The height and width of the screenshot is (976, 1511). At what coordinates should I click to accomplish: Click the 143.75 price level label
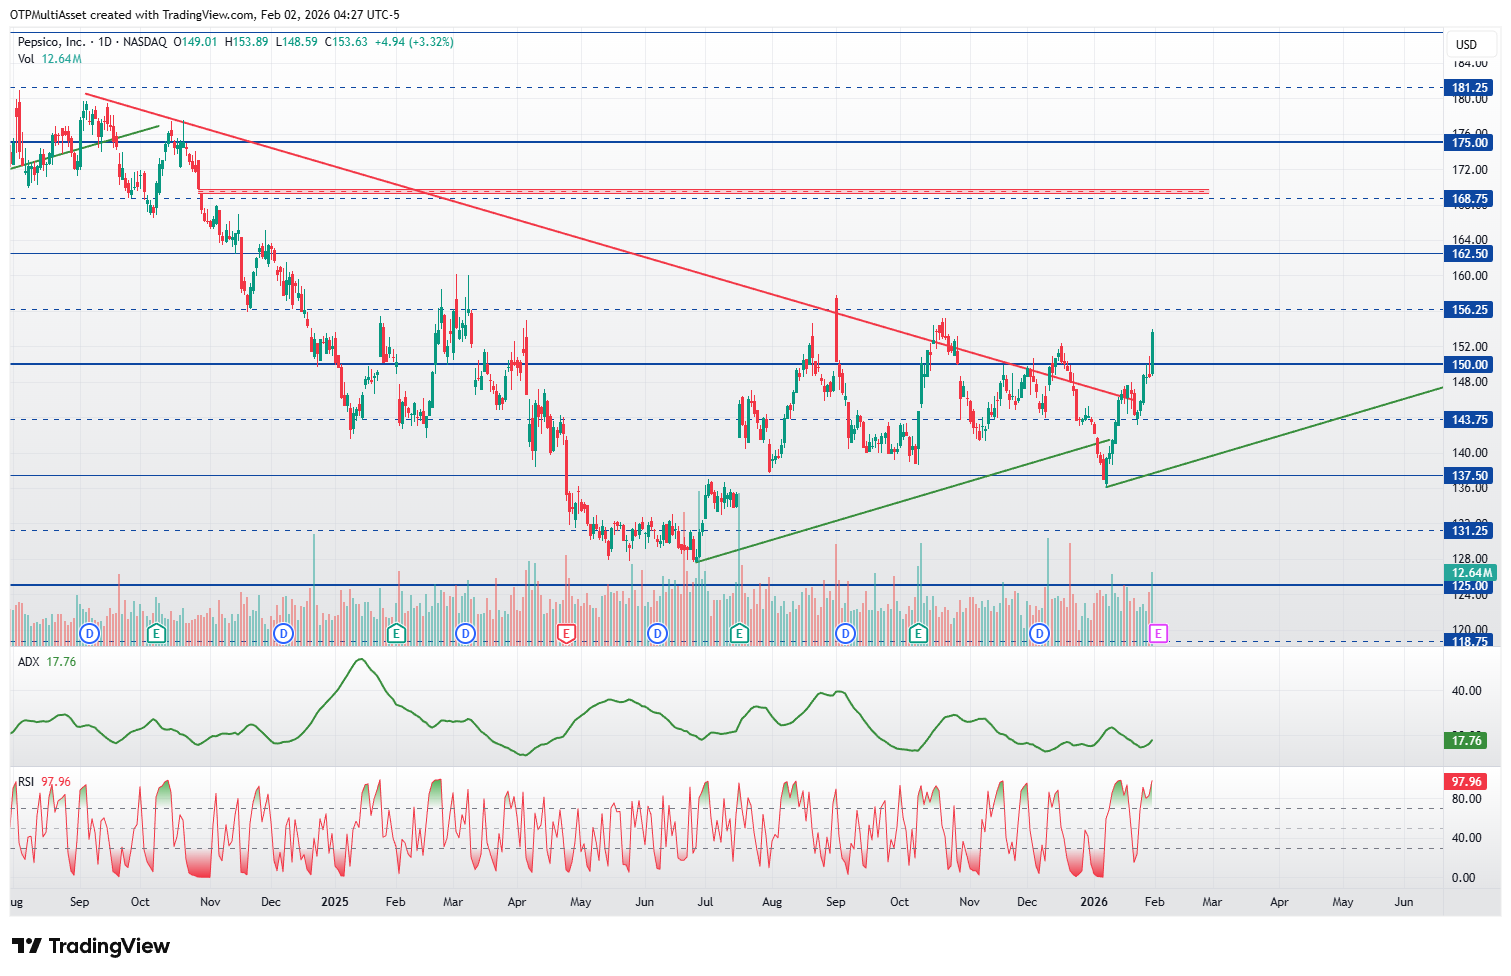coord(1470,420)
